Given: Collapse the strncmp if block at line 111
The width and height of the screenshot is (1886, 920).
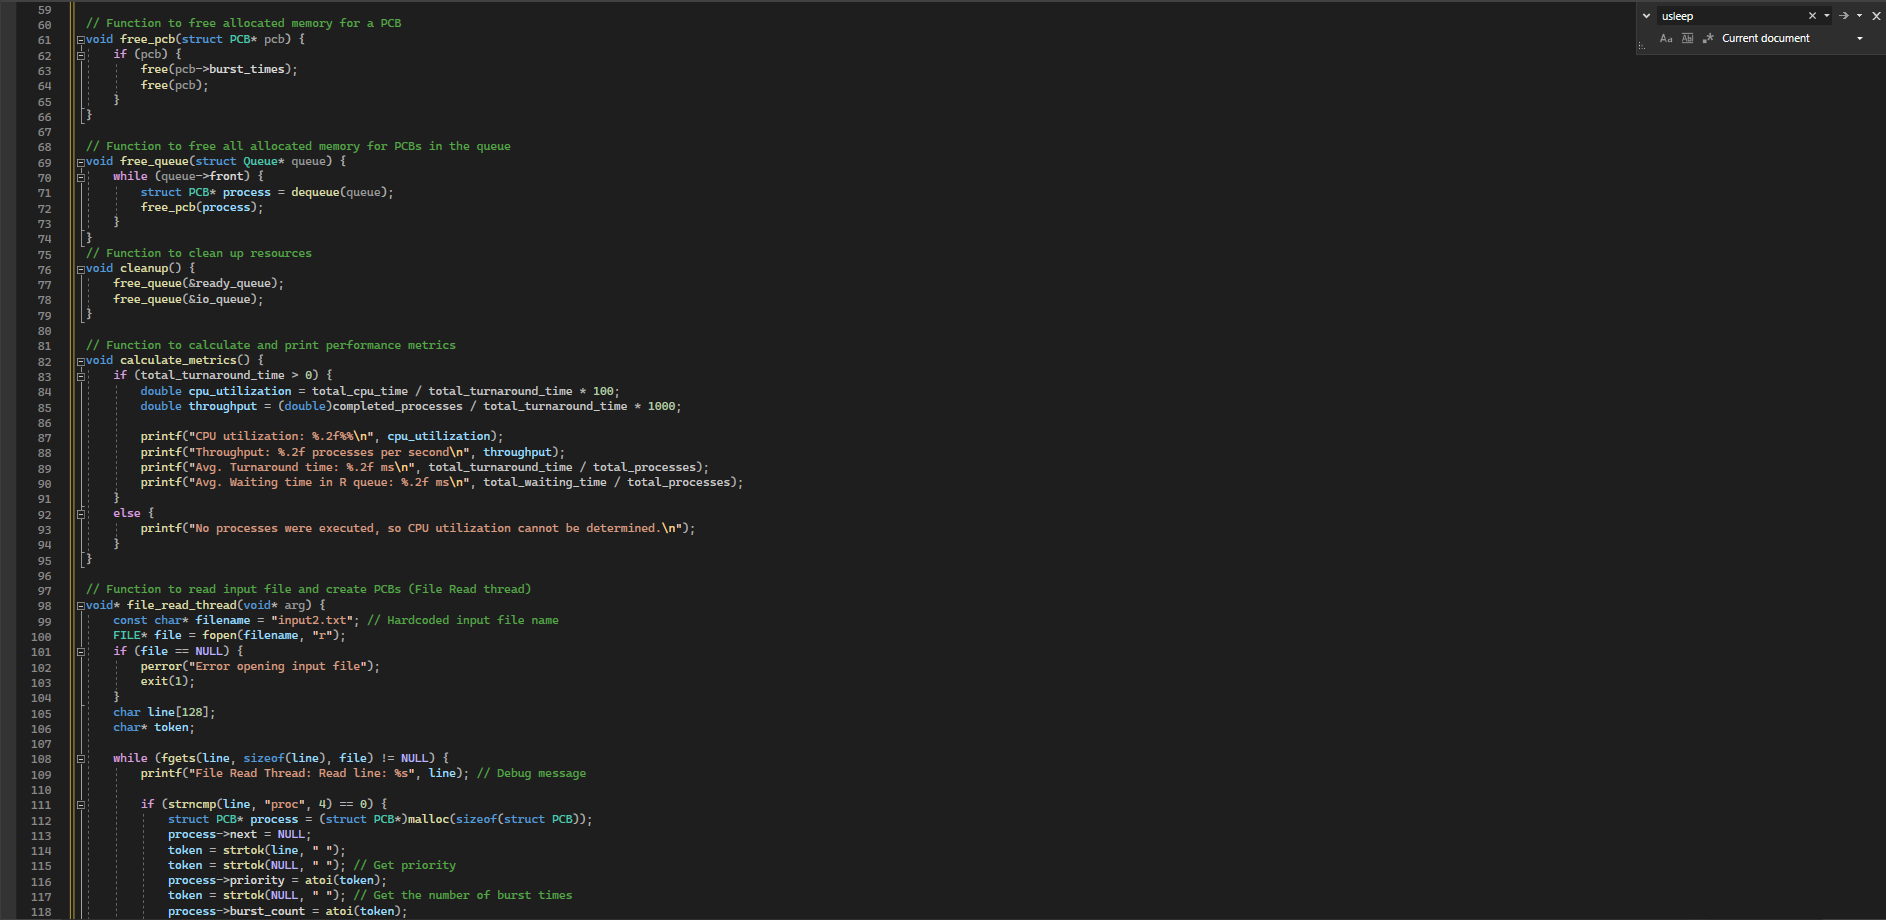Looking at the screenshot, I should pyautogui.click(x=81, y=803).
